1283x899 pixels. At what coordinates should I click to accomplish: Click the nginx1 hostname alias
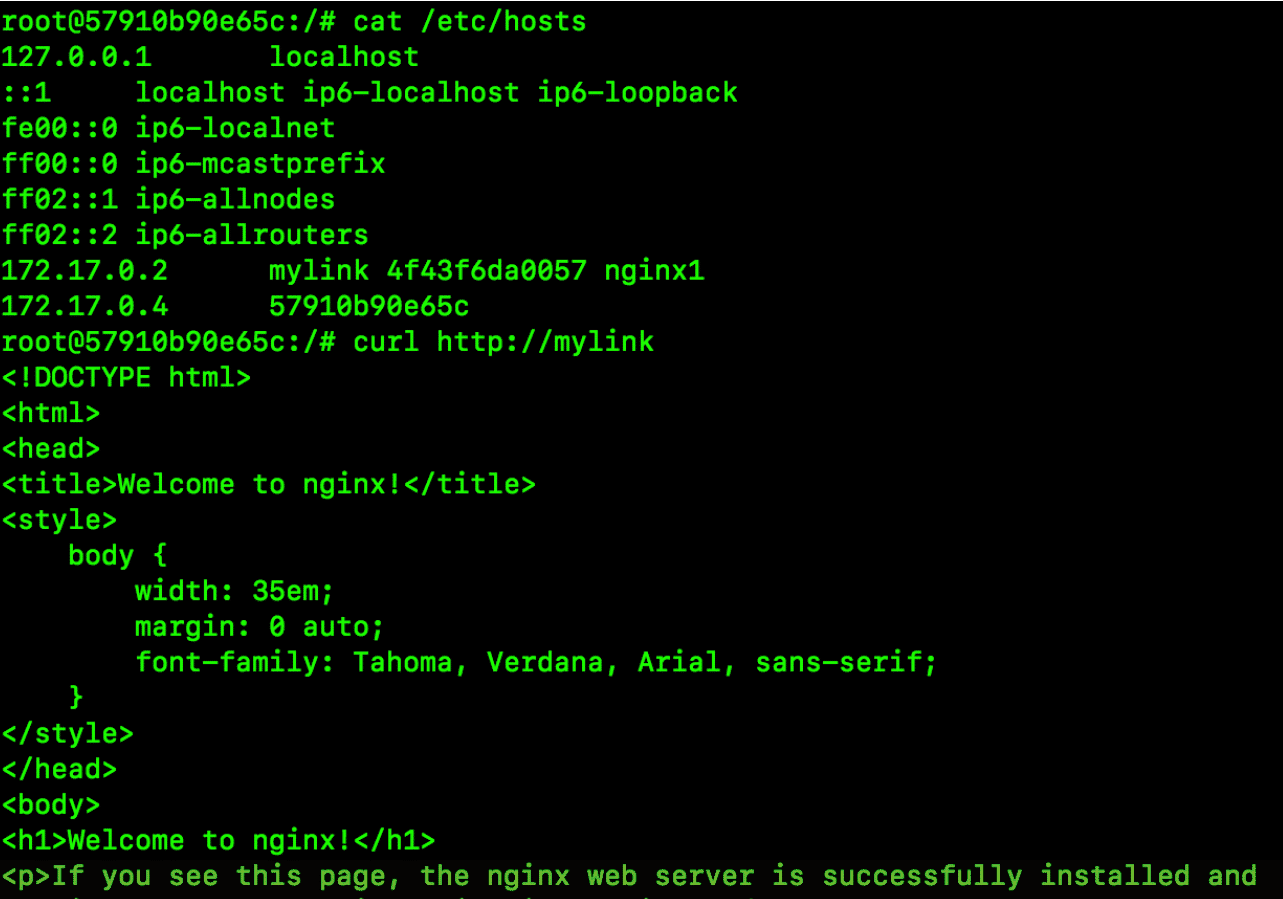click(x=654, y=271)
